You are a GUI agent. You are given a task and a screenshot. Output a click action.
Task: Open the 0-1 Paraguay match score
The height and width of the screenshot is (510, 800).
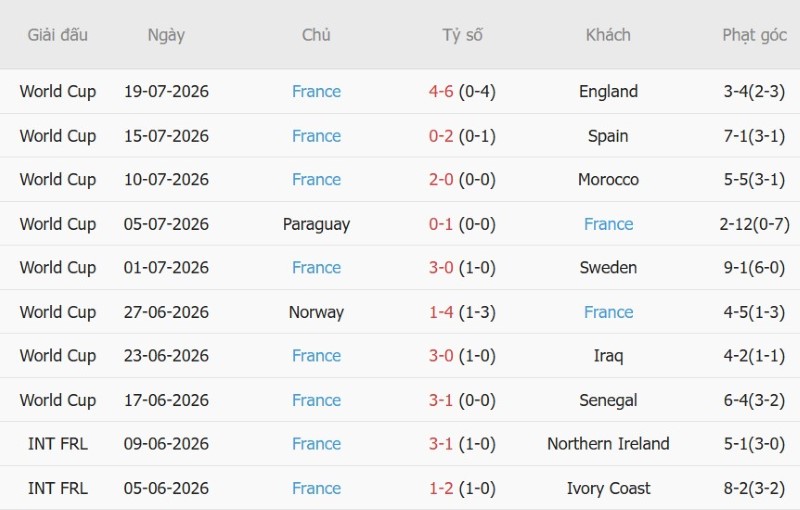click(441, 224)
